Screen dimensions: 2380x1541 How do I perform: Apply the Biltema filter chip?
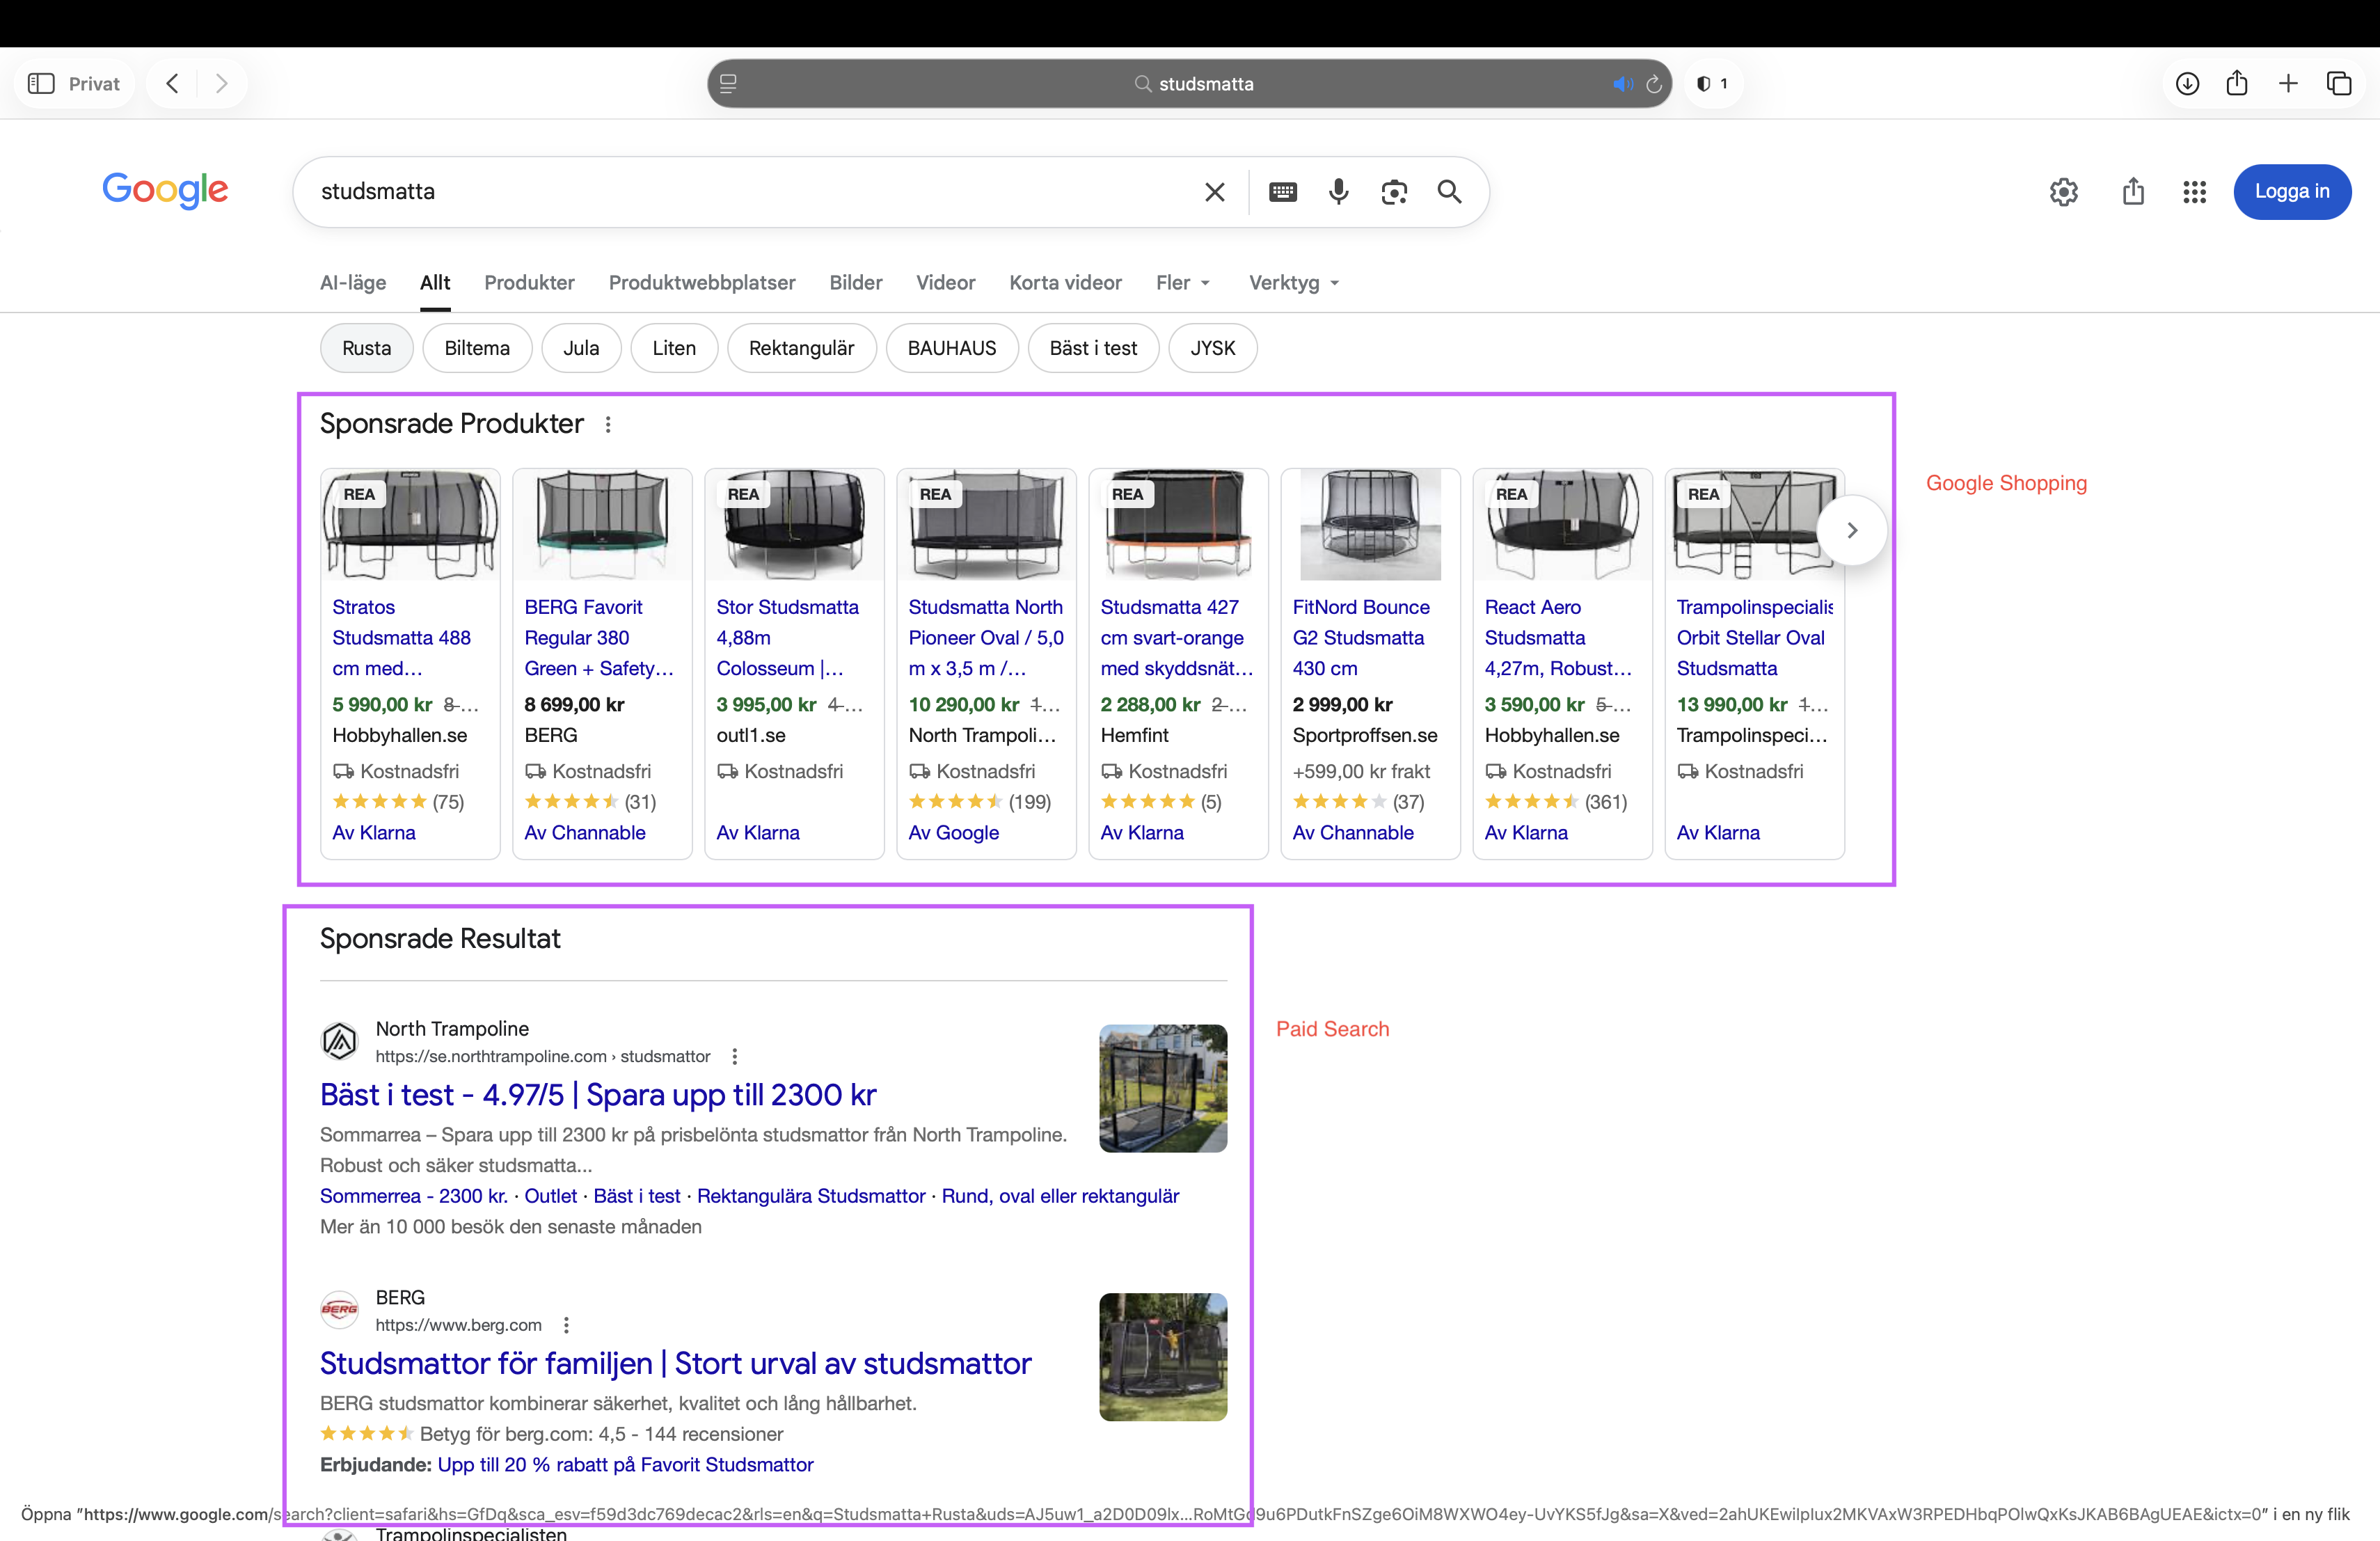coord(477,348)
